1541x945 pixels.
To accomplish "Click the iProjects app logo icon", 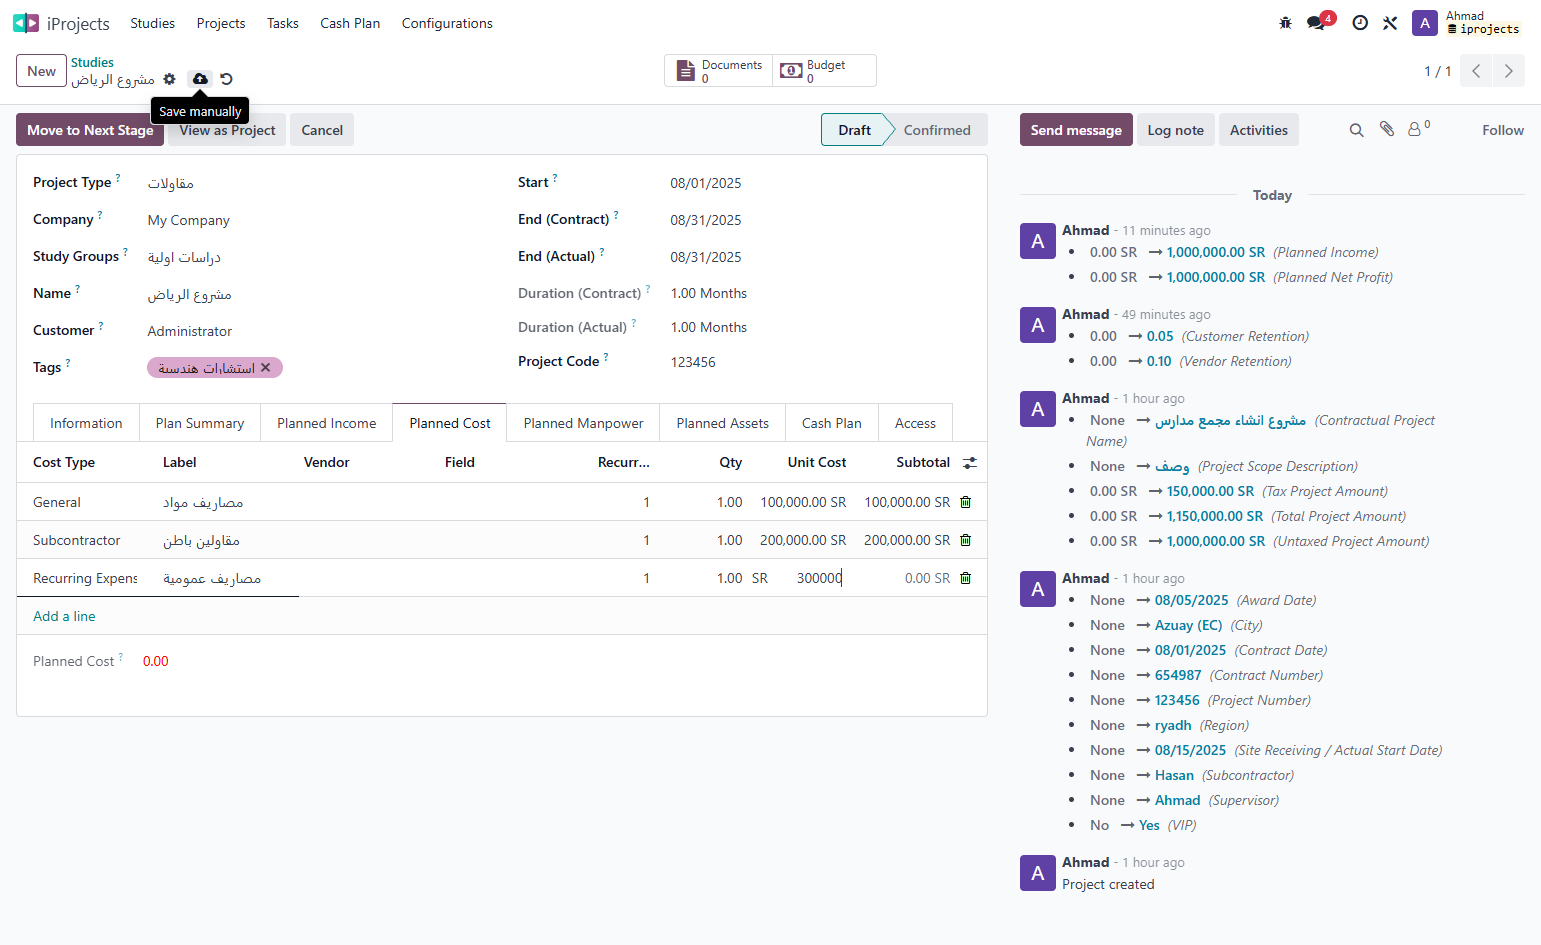I will click(26, 23).
